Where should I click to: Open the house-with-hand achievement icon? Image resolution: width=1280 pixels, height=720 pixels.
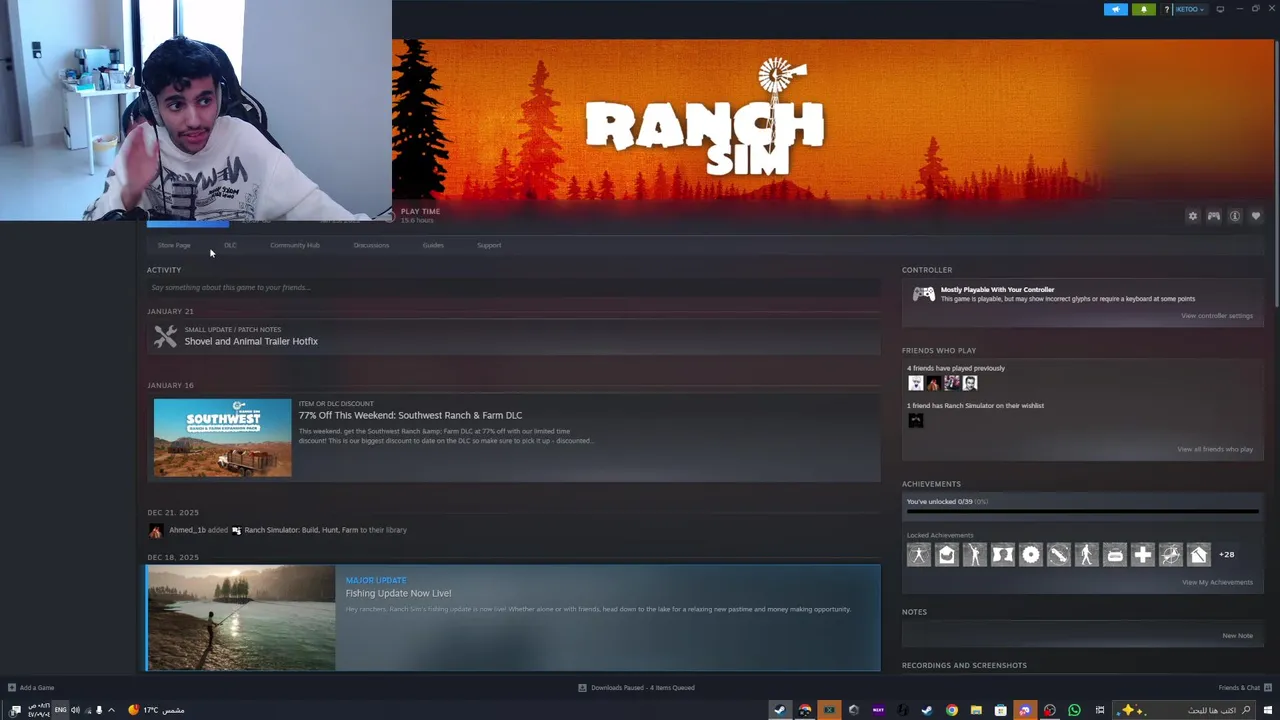[946, 554]
